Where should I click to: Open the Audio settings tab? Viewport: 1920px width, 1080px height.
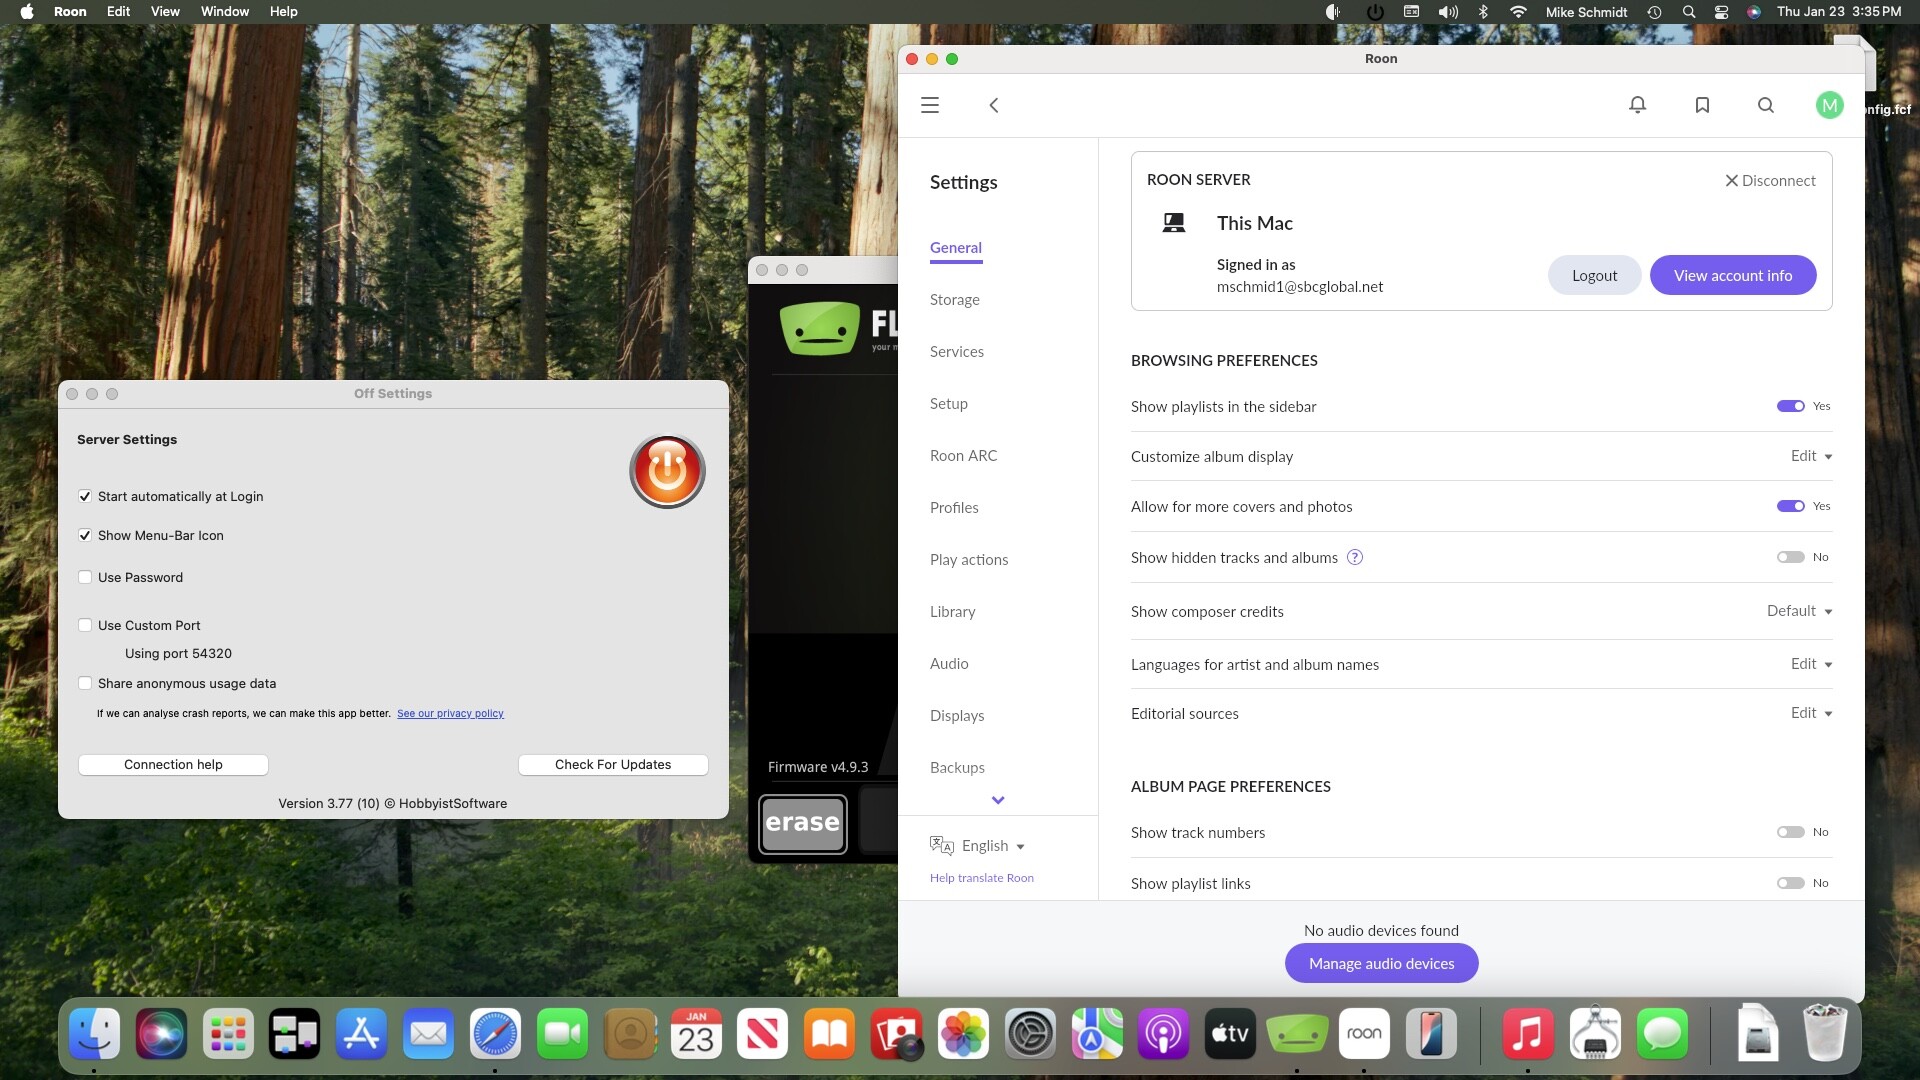[x=949, y=664]
